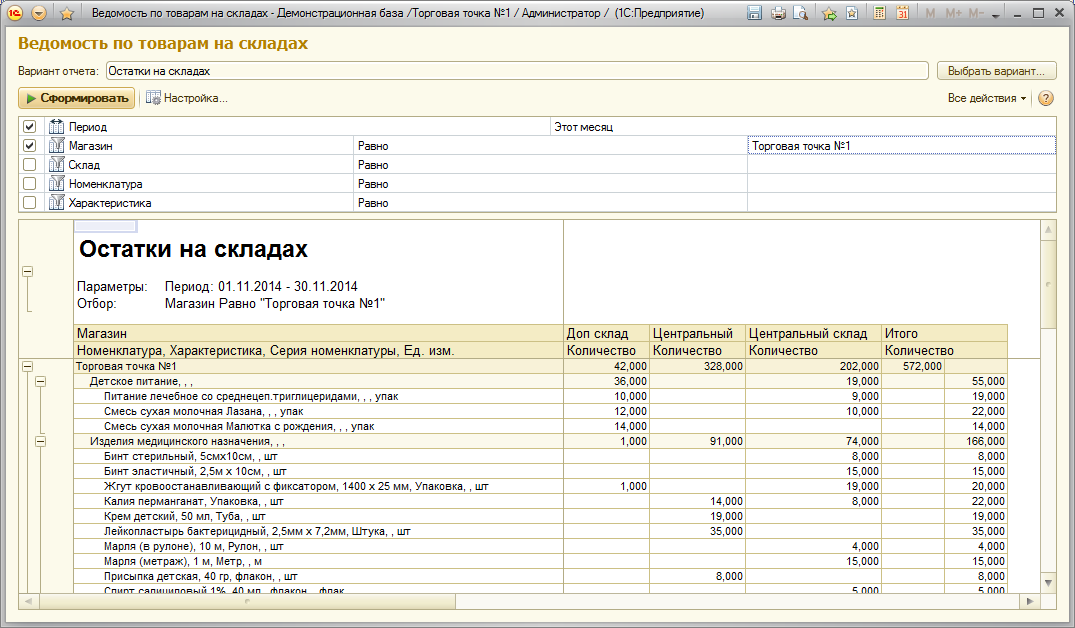
Task: Click the favorites star icon at top-left
Action: [67, 14]
